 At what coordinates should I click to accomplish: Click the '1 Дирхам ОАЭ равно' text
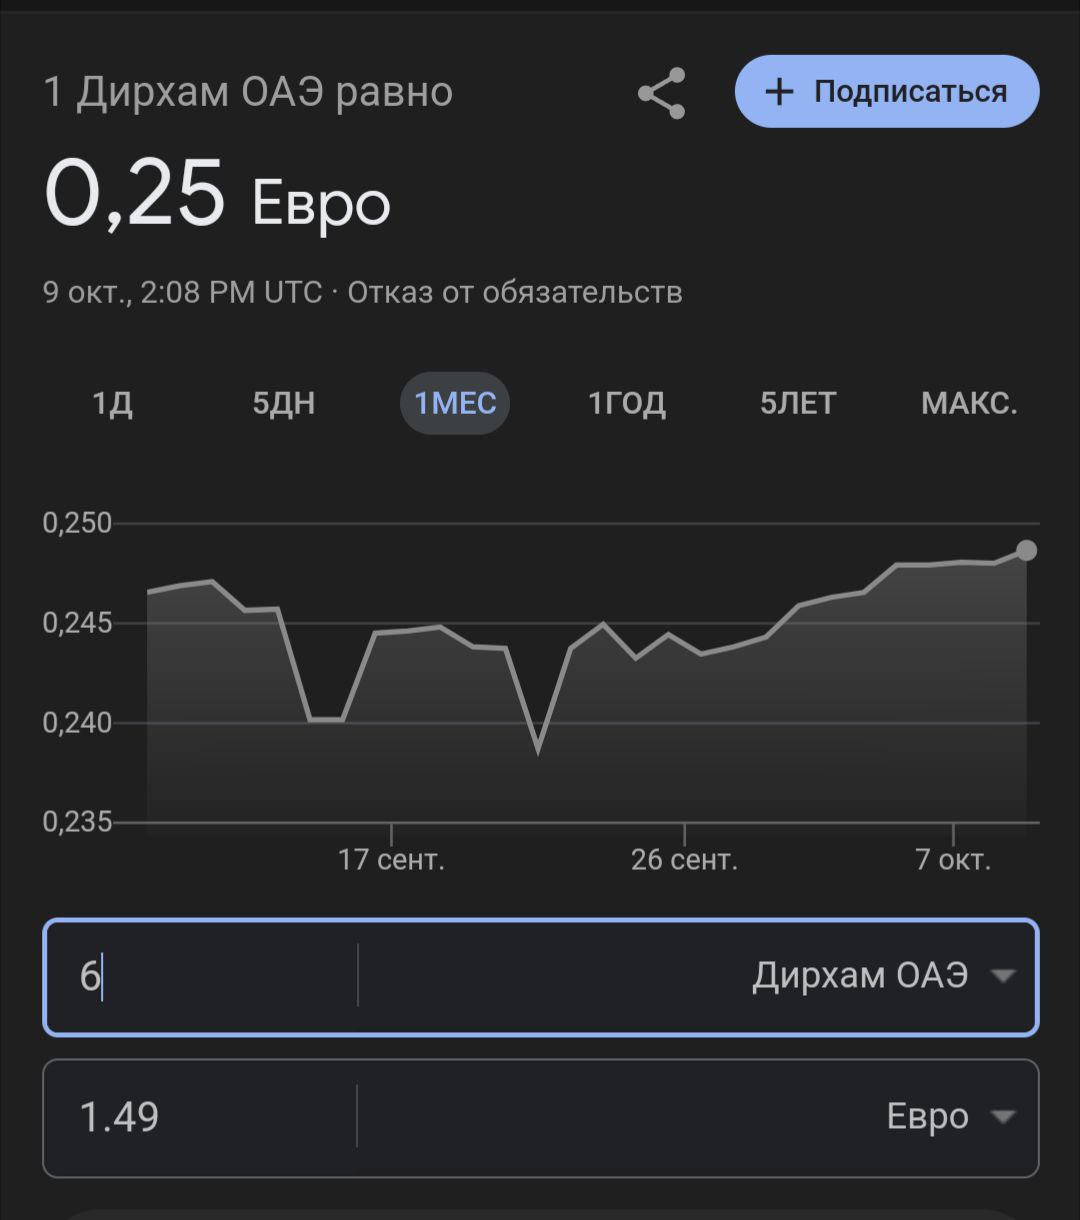[x=248, y=92]
